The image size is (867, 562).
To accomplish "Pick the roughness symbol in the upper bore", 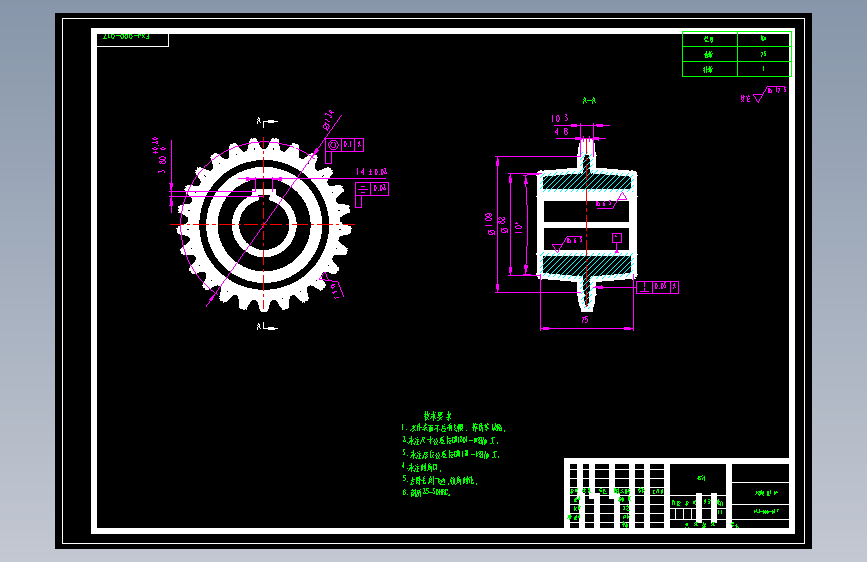I will [x=612, y=201].
